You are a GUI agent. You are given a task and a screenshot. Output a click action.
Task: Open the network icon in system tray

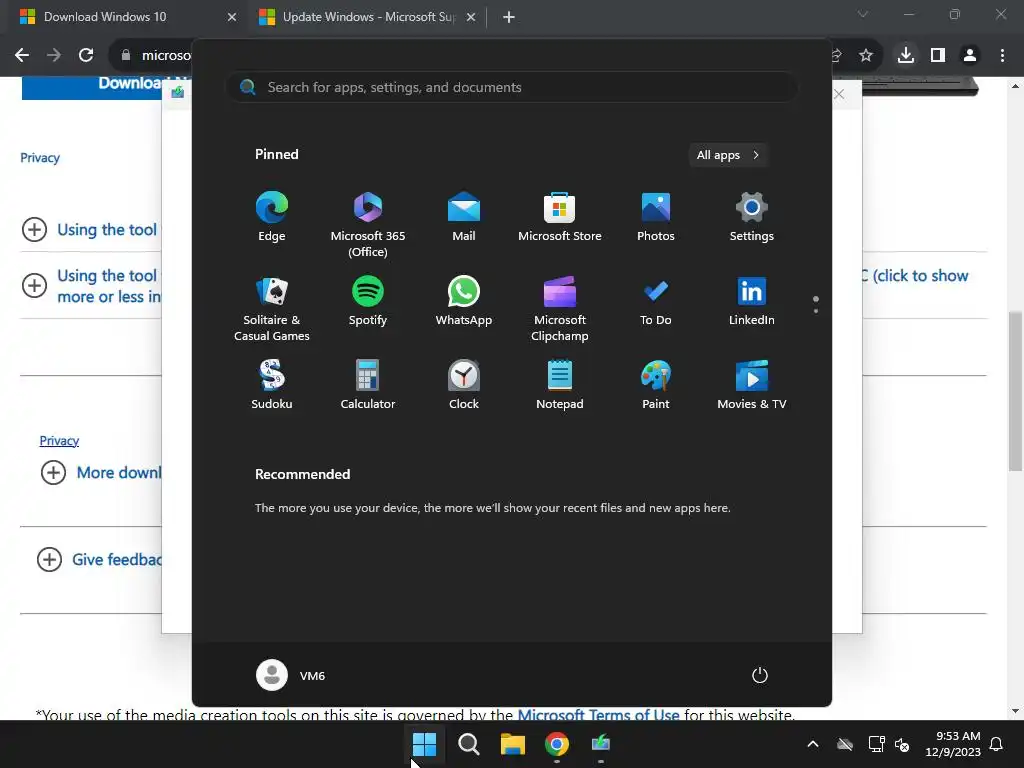click(x=876, y=744)
